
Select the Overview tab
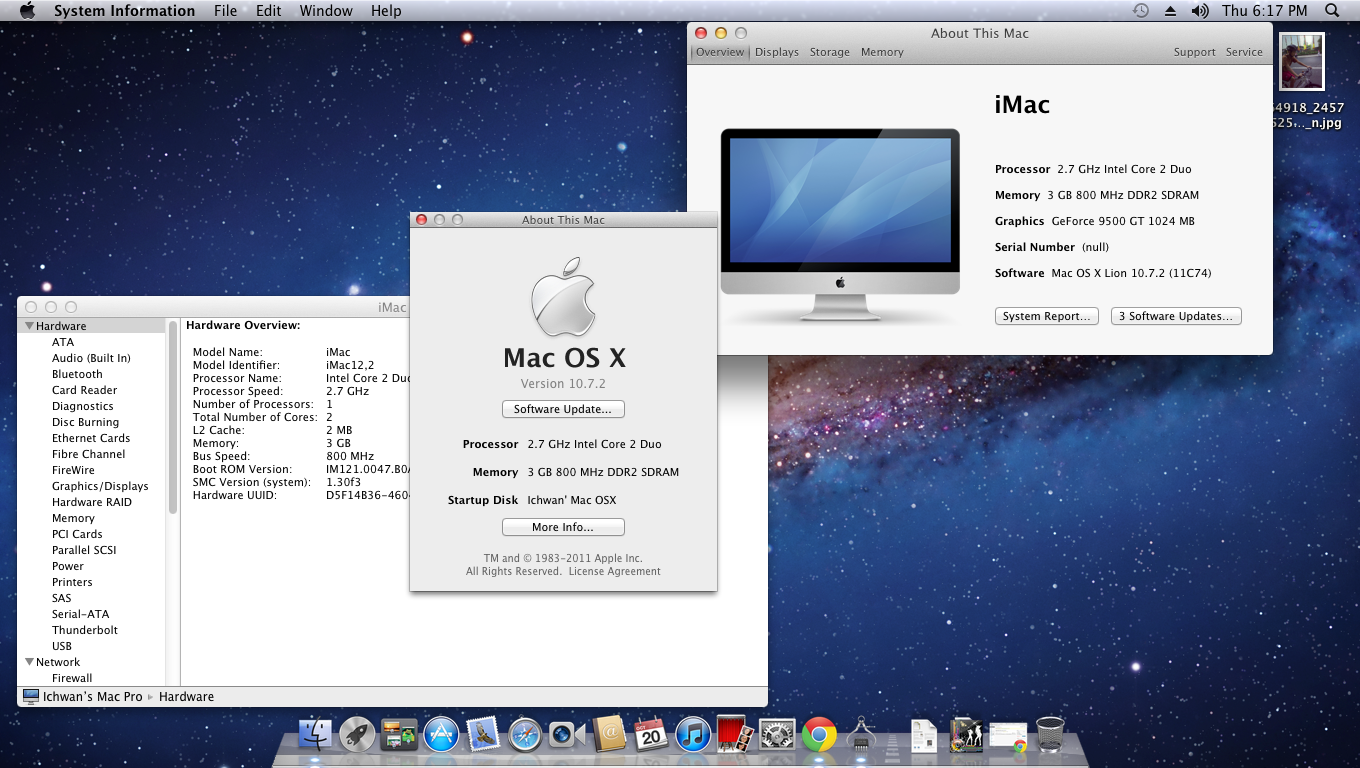pyautogui.click(x=720, y=52)
